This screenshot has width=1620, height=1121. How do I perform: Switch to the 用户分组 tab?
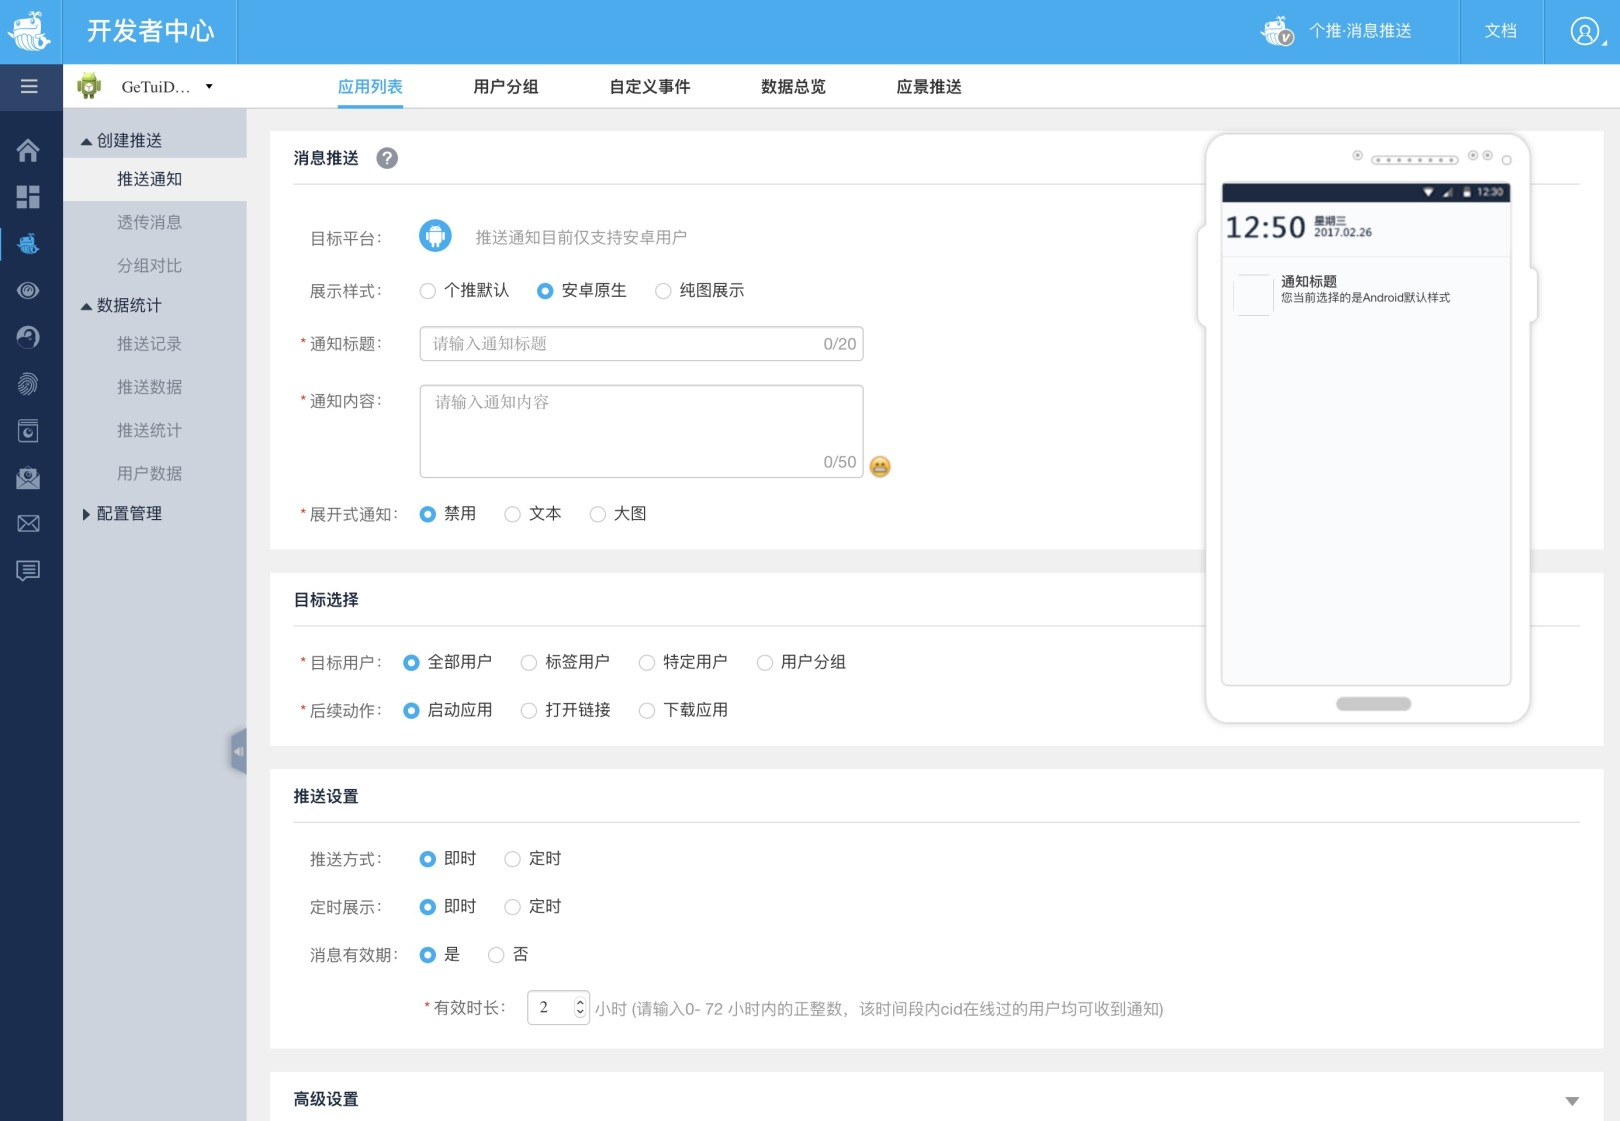pos(506,87)
